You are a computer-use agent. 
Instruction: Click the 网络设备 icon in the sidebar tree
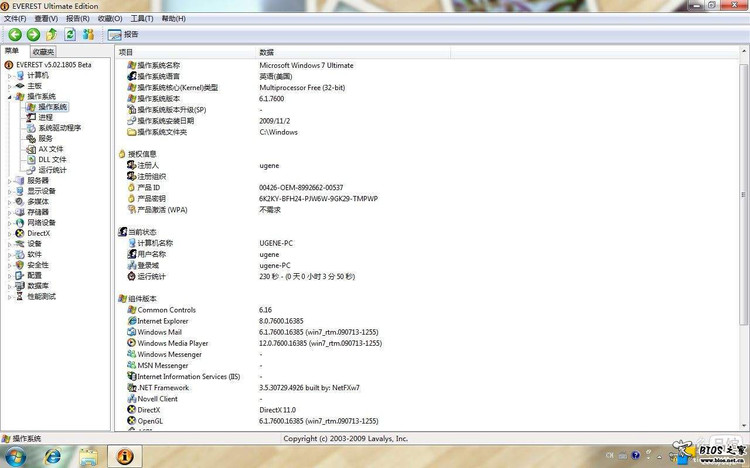point(20,223)
